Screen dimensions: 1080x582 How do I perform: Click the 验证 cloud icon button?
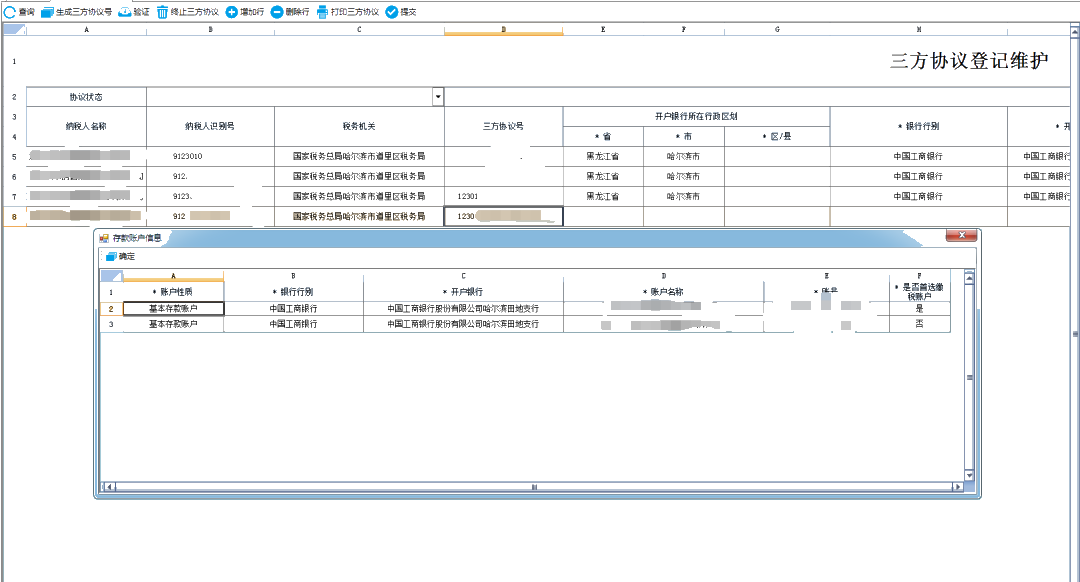pyautogui.click(x=125, y=12)
